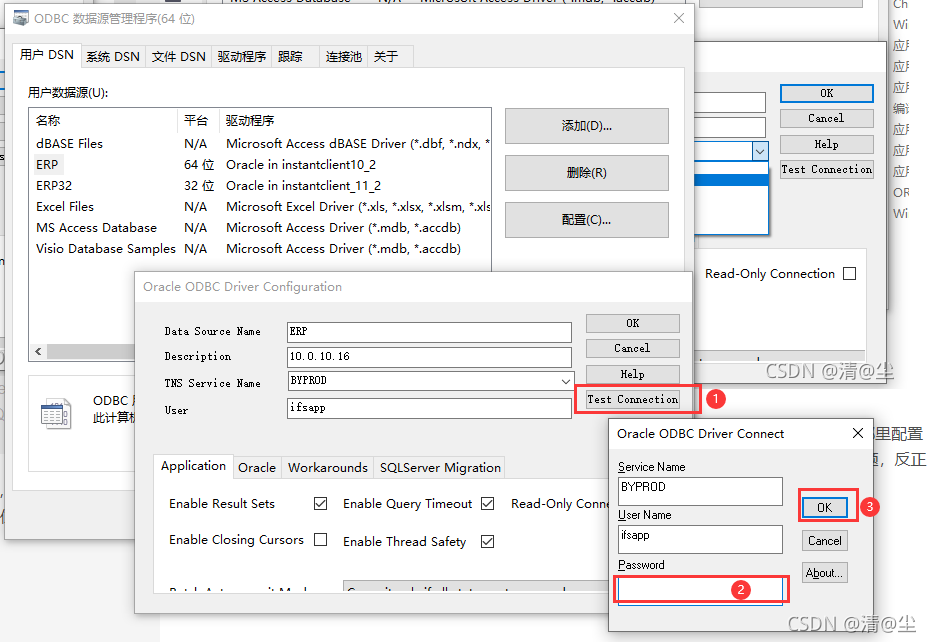This screenshot has width=931, height=642.
Task: Switch to the 用户 DSN tab
Action: click(47, 55)
